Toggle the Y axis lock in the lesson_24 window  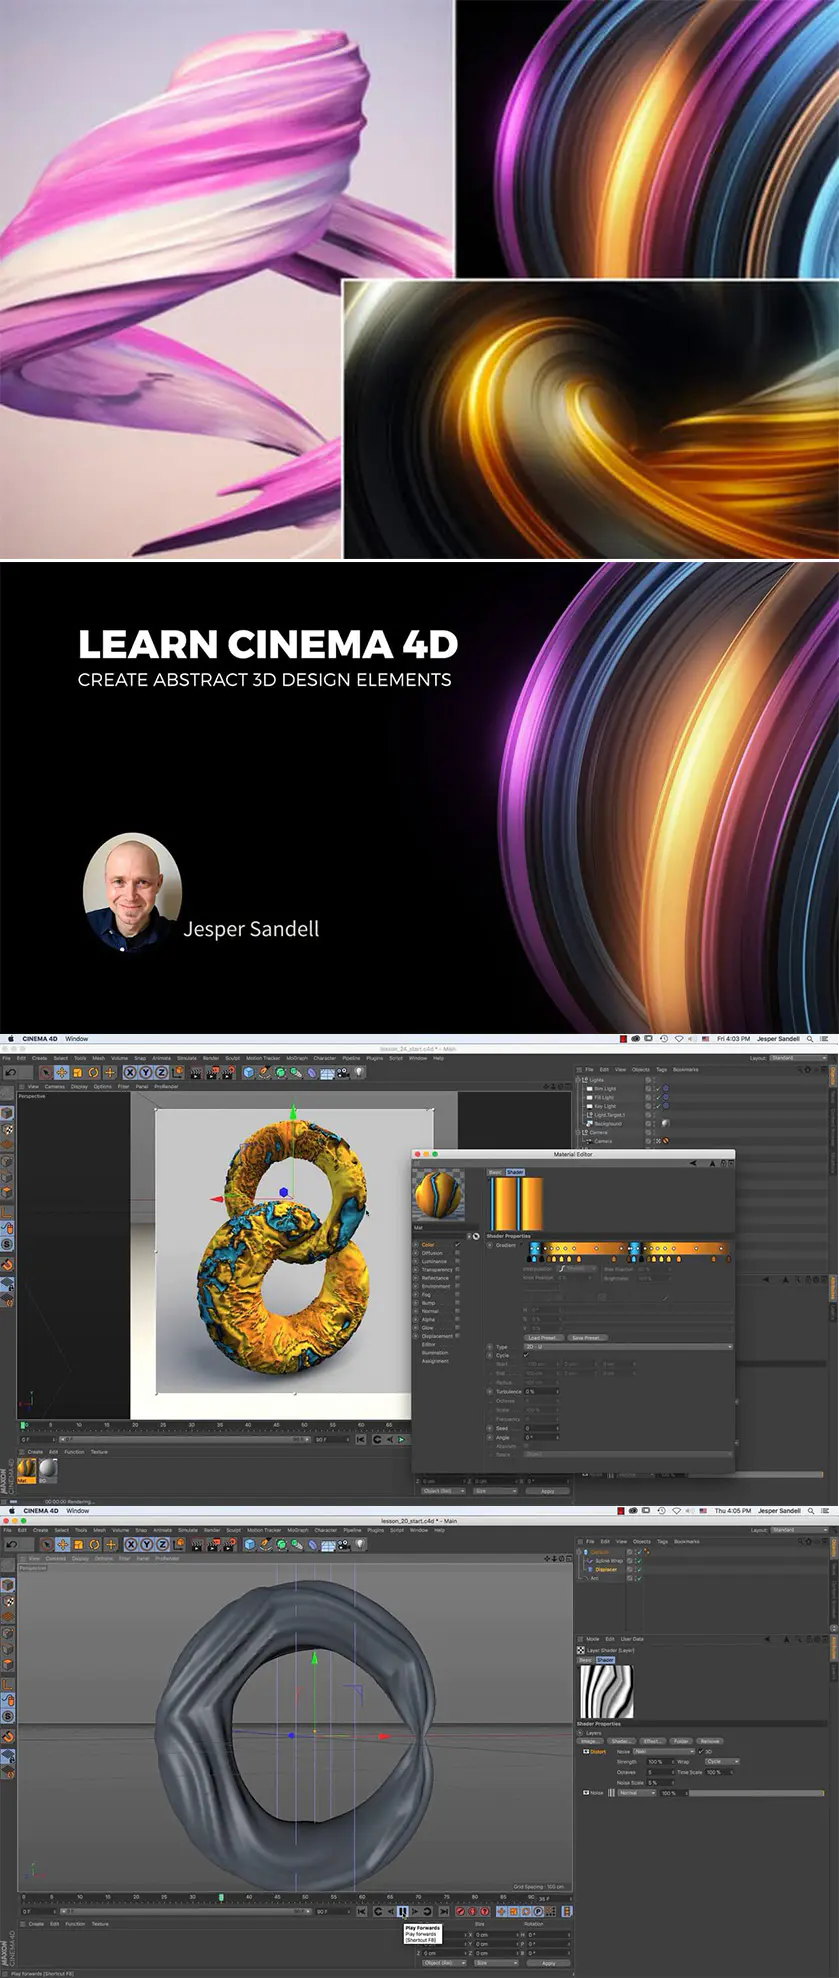tap(146, 1072)
